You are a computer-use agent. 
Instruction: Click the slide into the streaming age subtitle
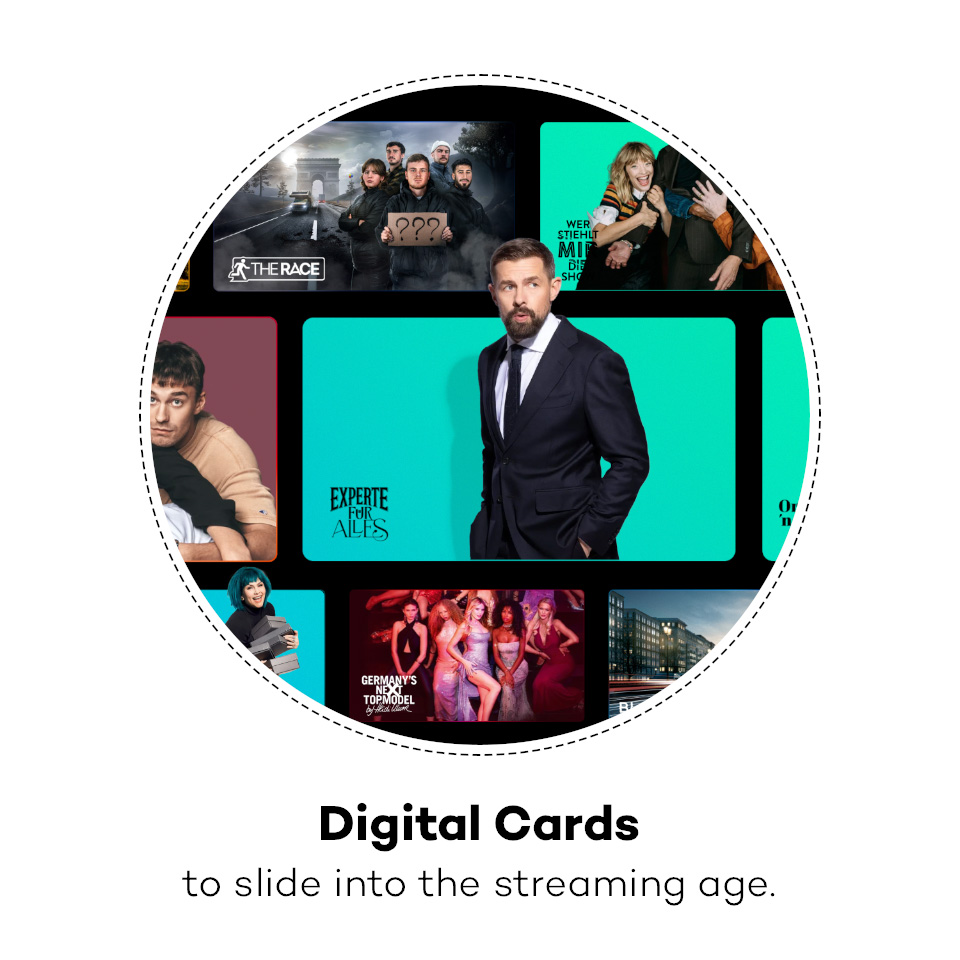coord(479,885)
